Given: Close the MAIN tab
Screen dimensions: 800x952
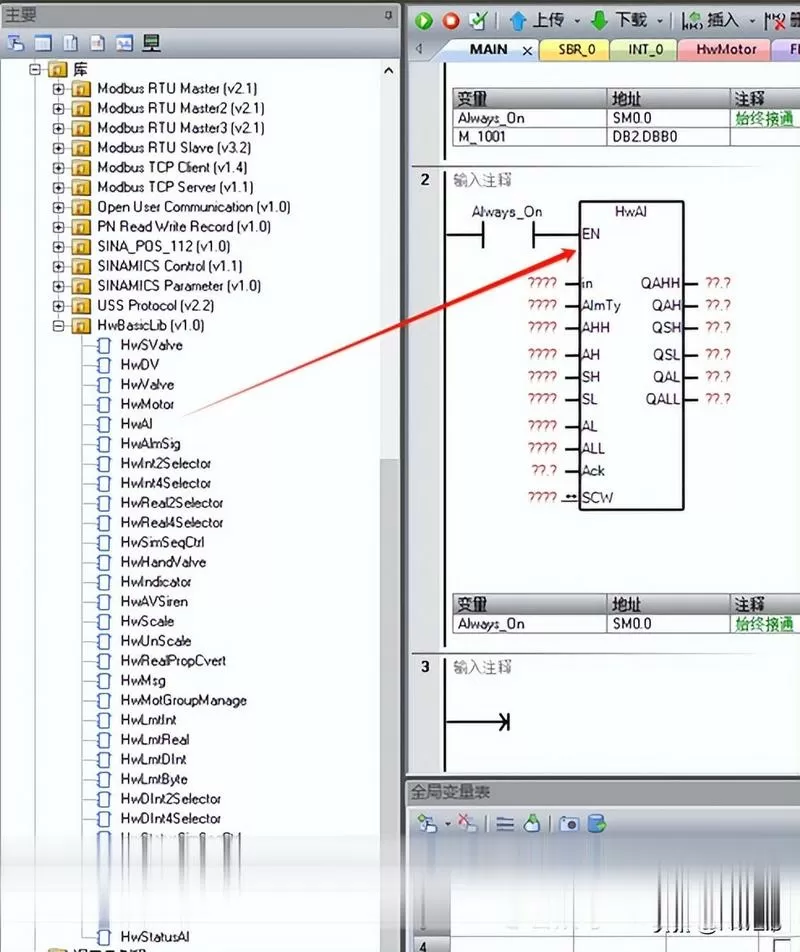Looking at the screenshot, I should point(527,50).
